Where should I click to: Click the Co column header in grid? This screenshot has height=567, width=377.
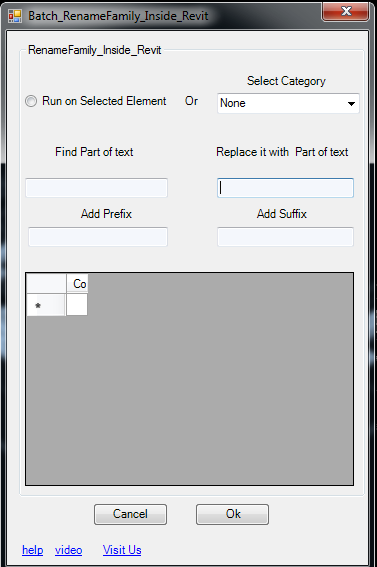[77, 284]
